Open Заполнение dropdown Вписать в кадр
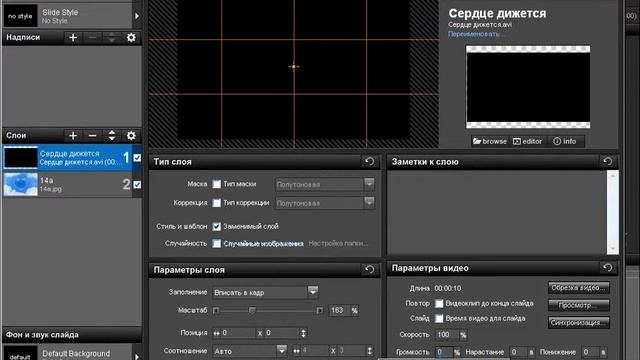The height and width of the screenshot is (360, 640). pyautogui.click(x=265, y=292)
